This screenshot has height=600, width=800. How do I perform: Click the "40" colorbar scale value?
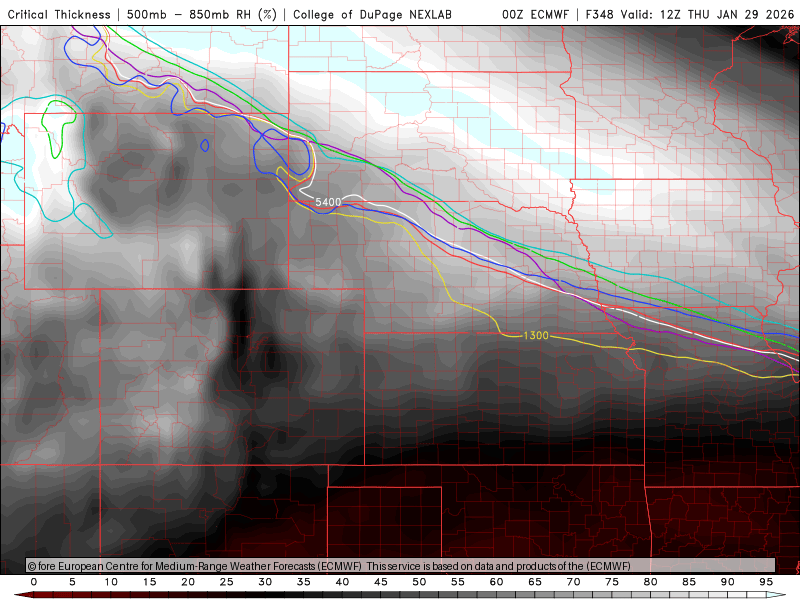342,582
